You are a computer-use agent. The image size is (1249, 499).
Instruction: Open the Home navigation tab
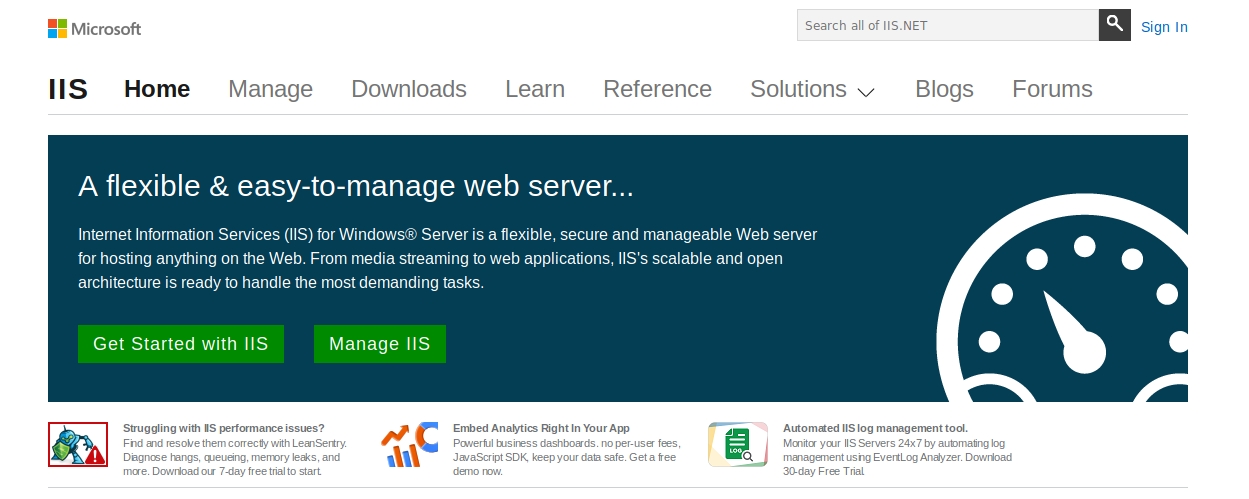157,89
